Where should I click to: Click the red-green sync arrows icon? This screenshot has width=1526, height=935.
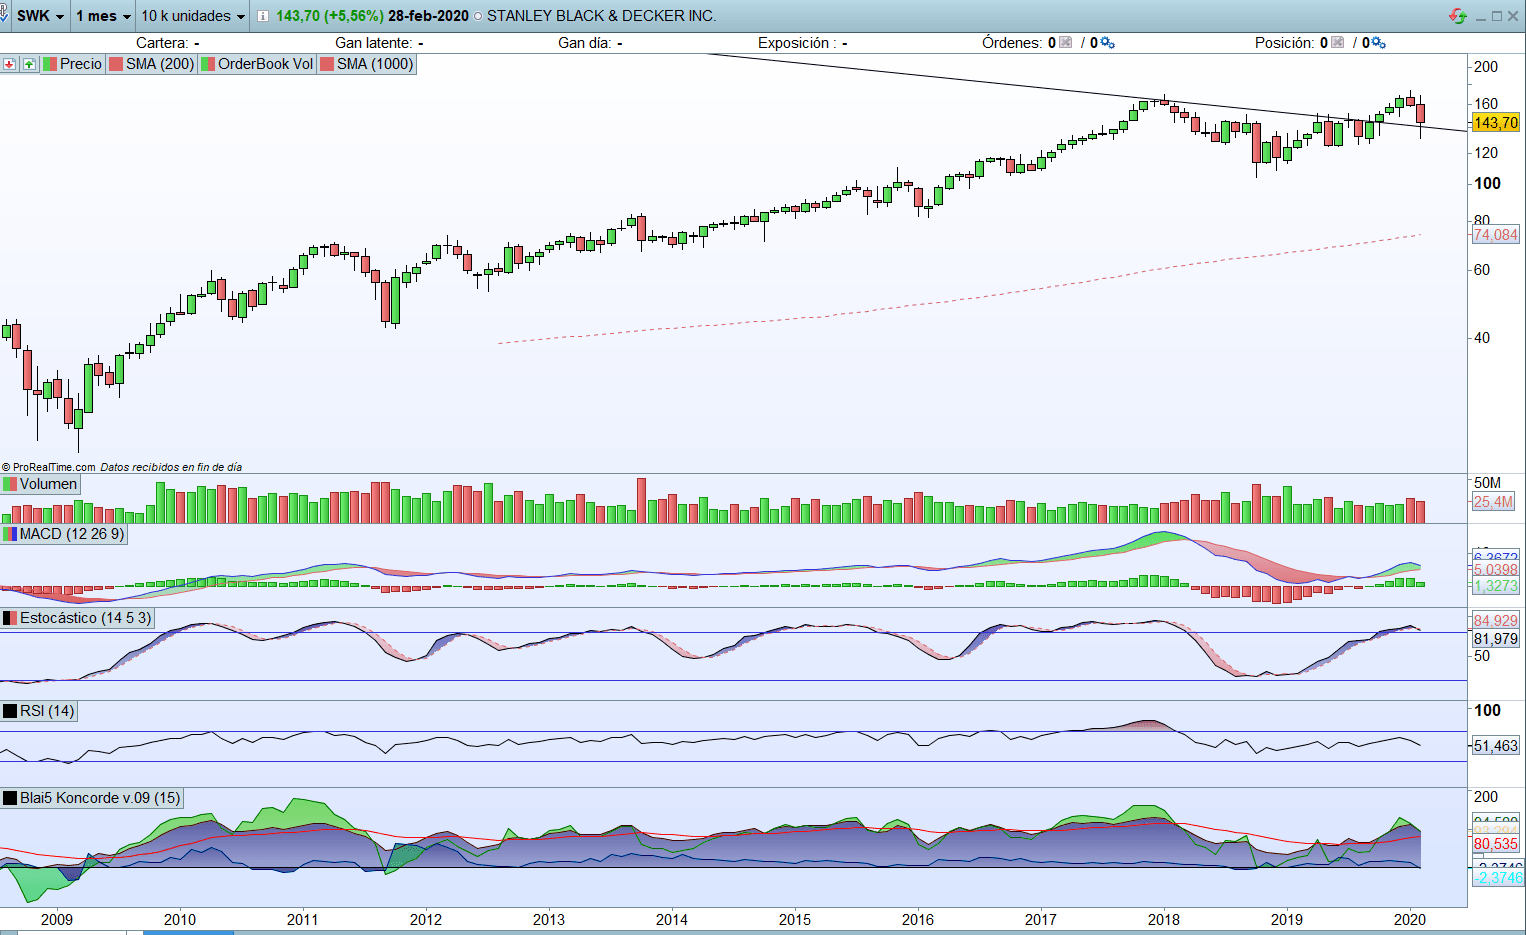coord(1458,16)
